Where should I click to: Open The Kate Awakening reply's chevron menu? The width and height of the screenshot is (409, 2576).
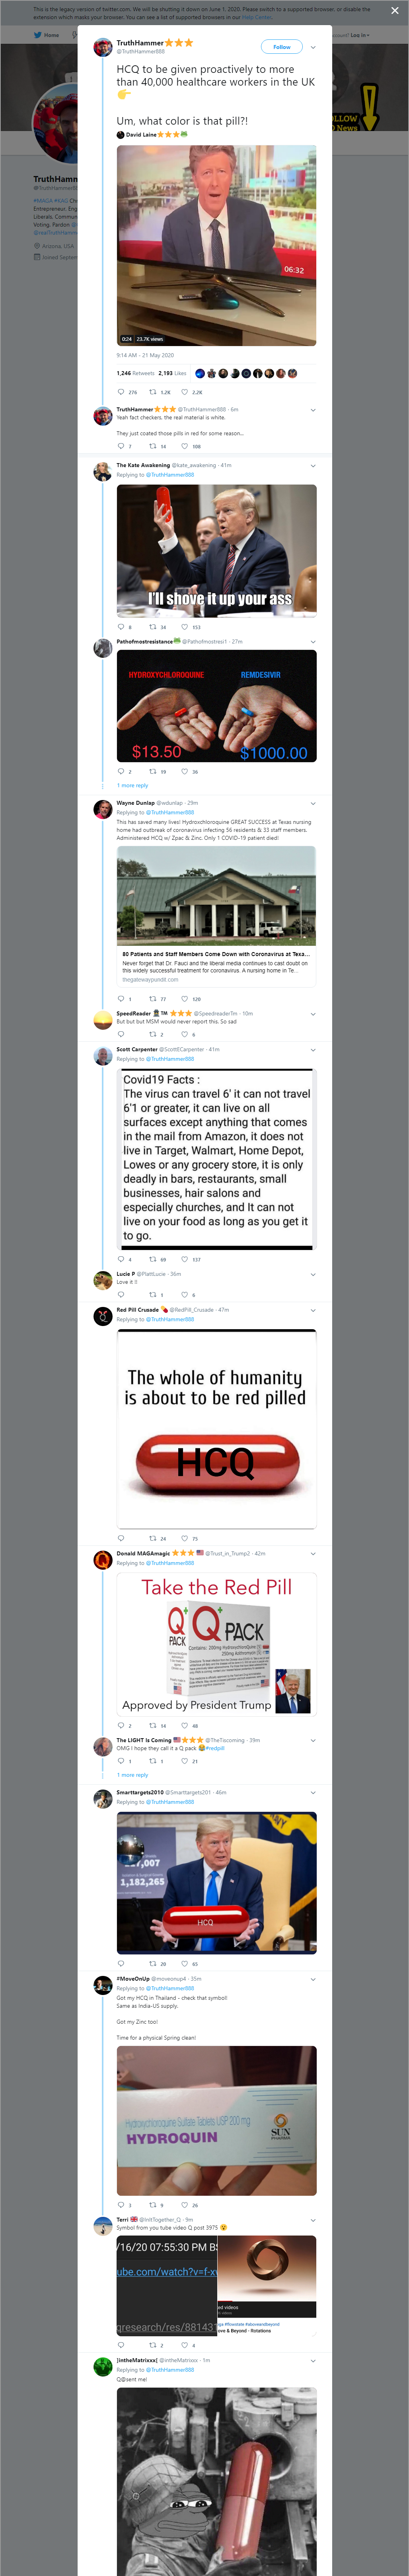[313, 465]
